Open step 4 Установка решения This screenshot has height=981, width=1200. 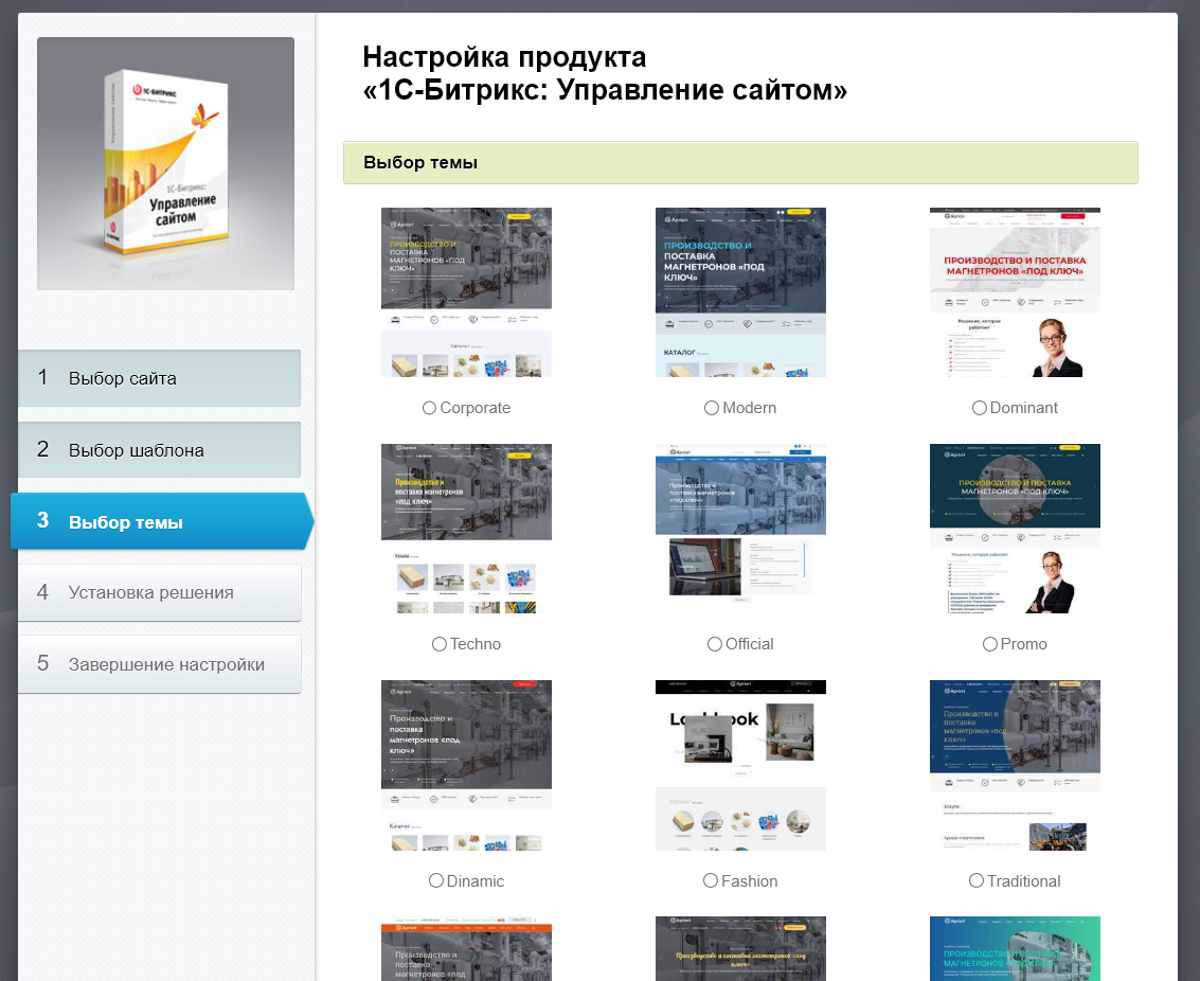tap(159, 592)
